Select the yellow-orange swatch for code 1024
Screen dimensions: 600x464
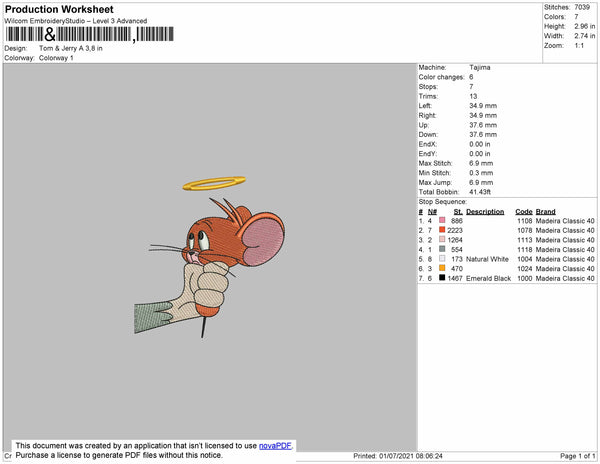442,268
